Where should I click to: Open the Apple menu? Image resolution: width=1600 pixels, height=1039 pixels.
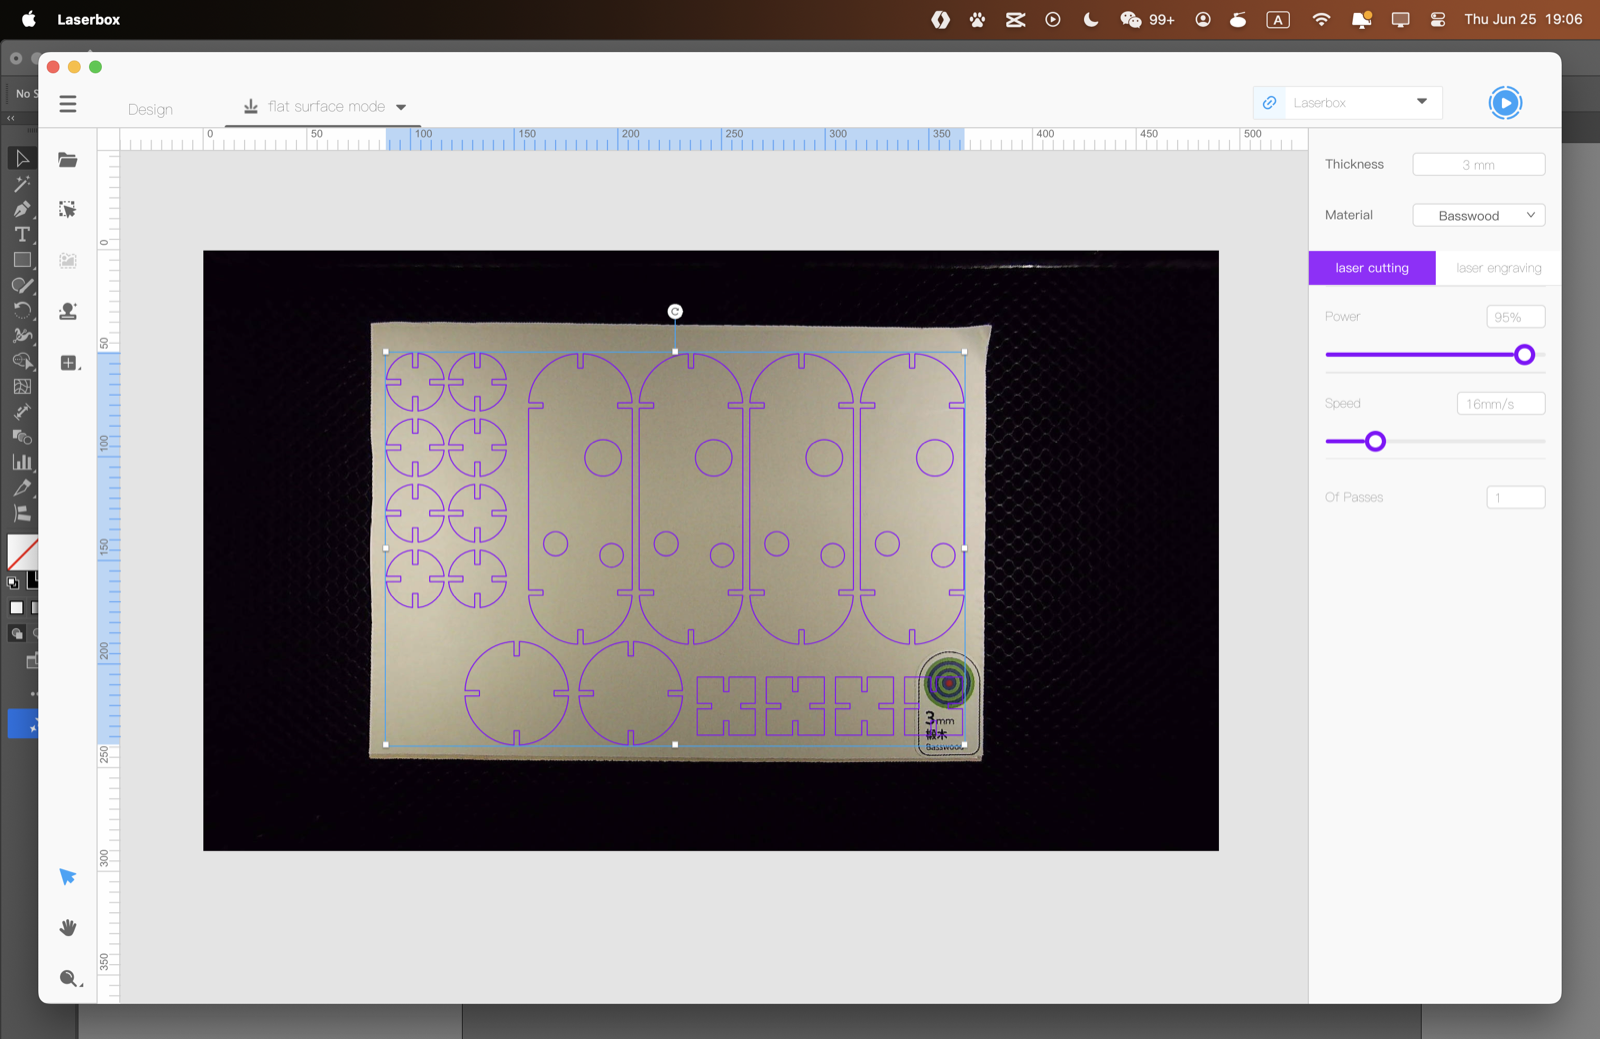click(x=29, y=19)
